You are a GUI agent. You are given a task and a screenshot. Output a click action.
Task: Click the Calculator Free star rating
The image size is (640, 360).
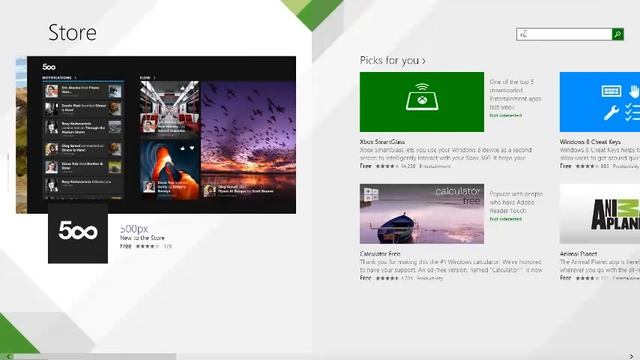[x=387, y=278]
